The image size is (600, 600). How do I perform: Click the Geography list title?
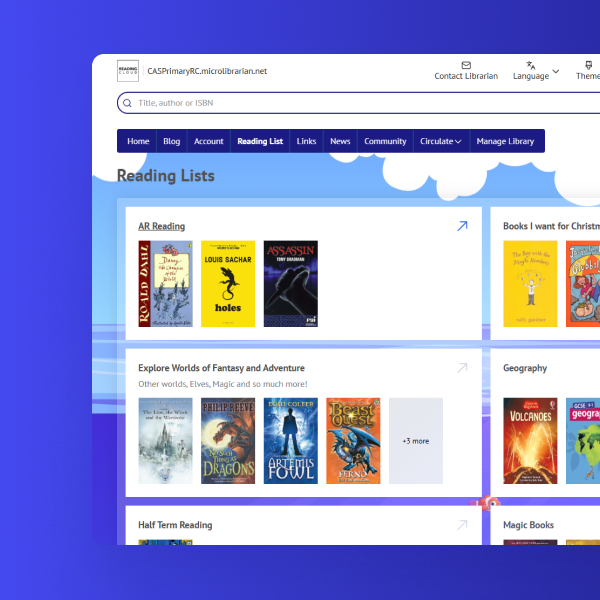click(x=525, y=368)
